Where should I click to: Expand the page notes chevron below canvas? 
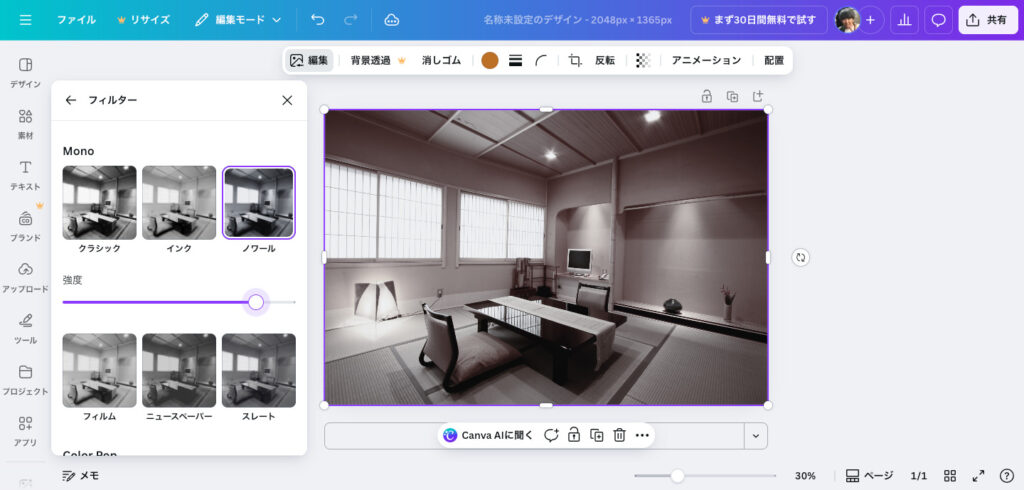[x=756, y=435]
